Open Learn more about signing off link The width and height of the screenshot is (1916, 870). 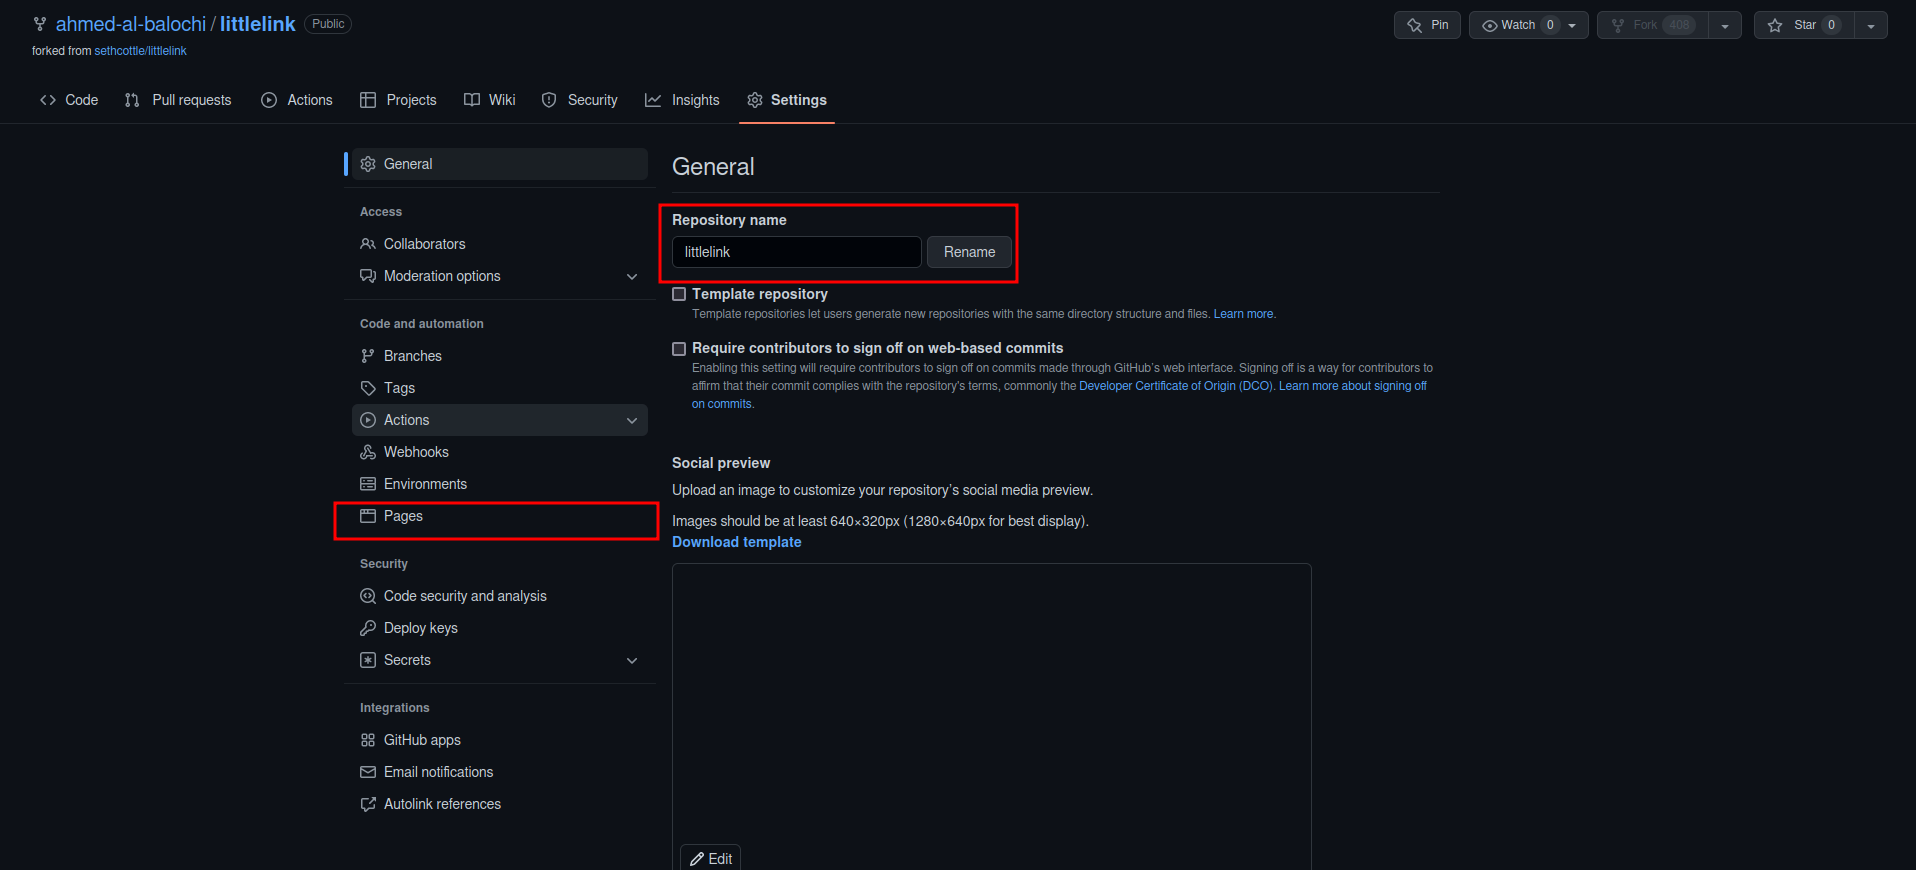click(x=1353, y=386)
